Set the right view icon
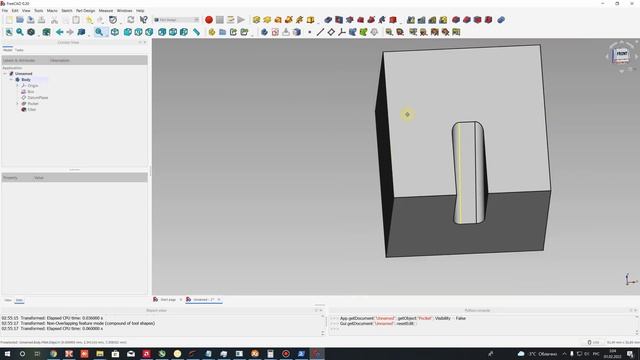This screenshot has width=640, height=360. [149, 32]
